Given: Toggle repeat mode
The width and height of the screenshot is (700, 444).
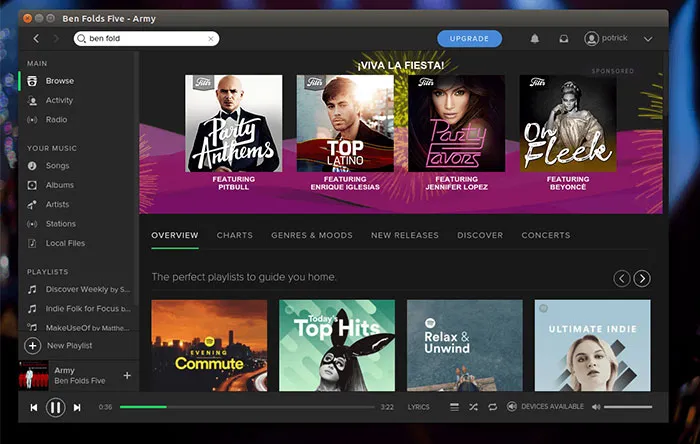Looking at the screenshot, I should pos(492,407).
